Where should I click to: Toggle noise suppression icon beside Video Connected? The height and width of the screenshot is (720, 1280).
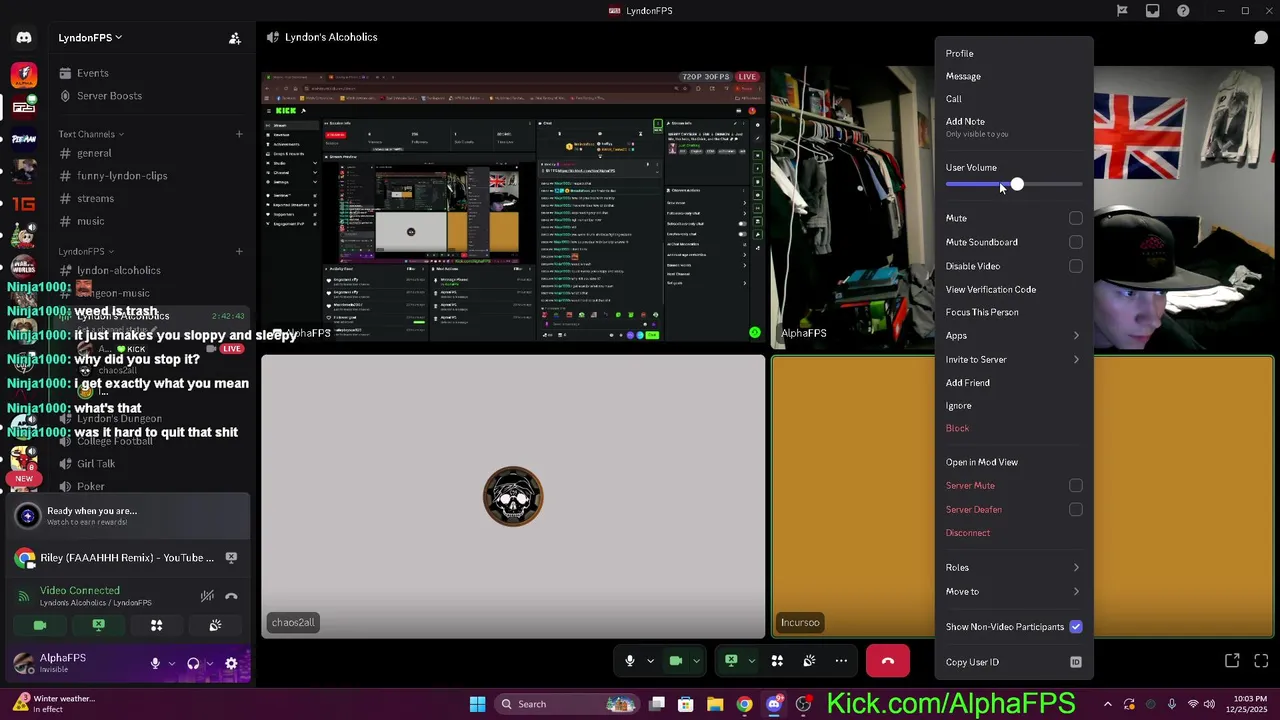pos(207,597)
